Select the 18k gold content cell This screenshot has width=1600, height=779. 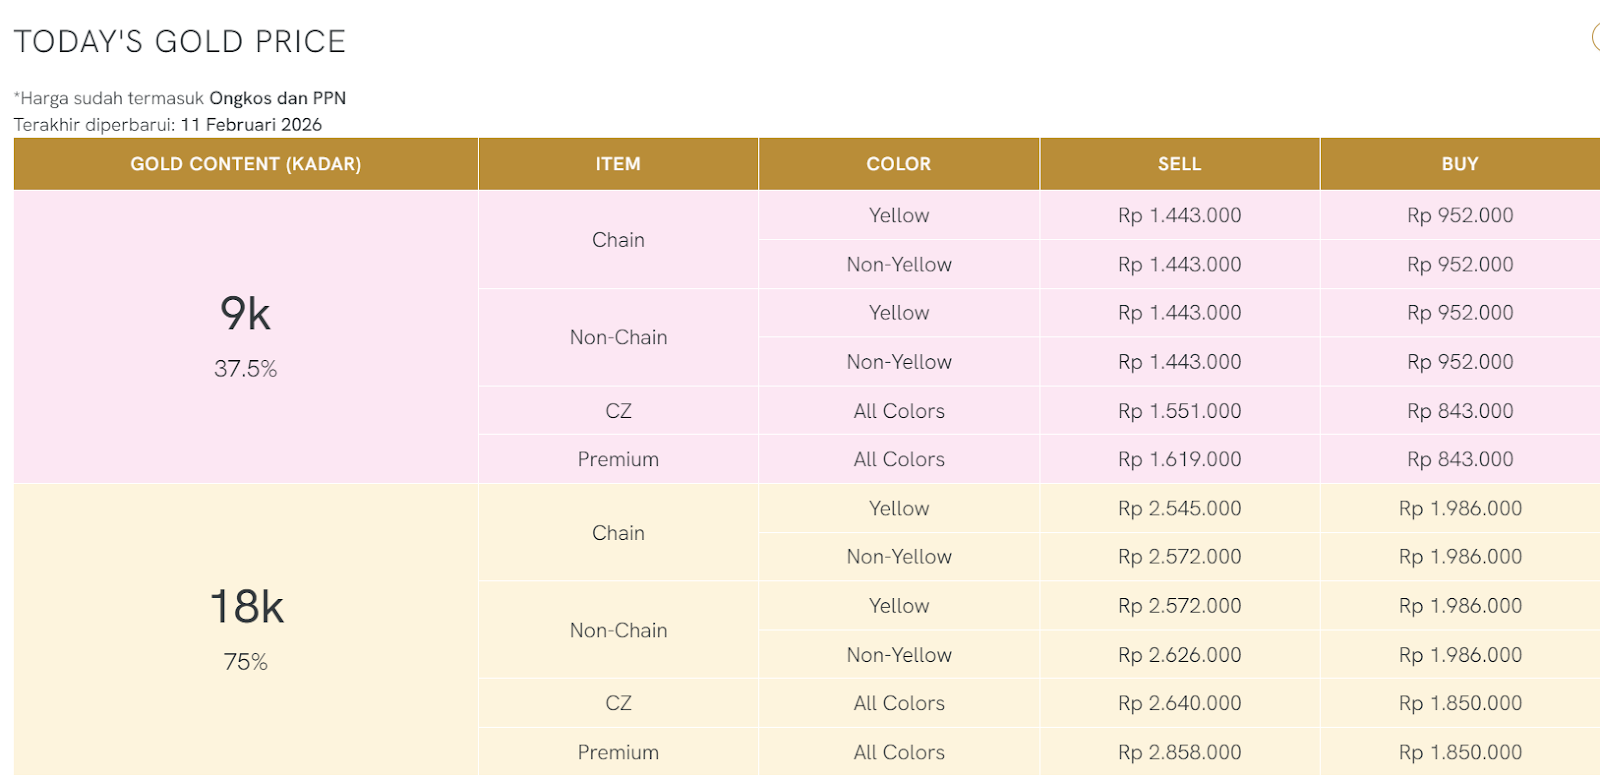(x=246, y=607)
